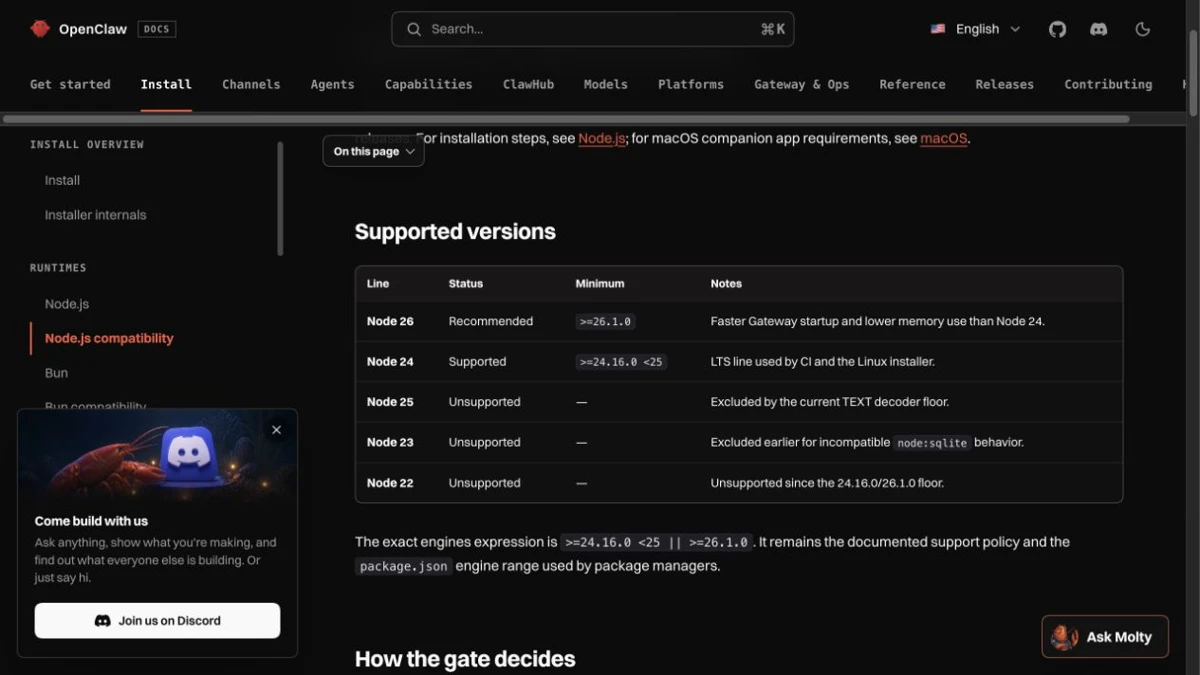Click the OpenClaw lobster logo
The width and height of the screenshot is (1200, 675).
click(40, 29)
